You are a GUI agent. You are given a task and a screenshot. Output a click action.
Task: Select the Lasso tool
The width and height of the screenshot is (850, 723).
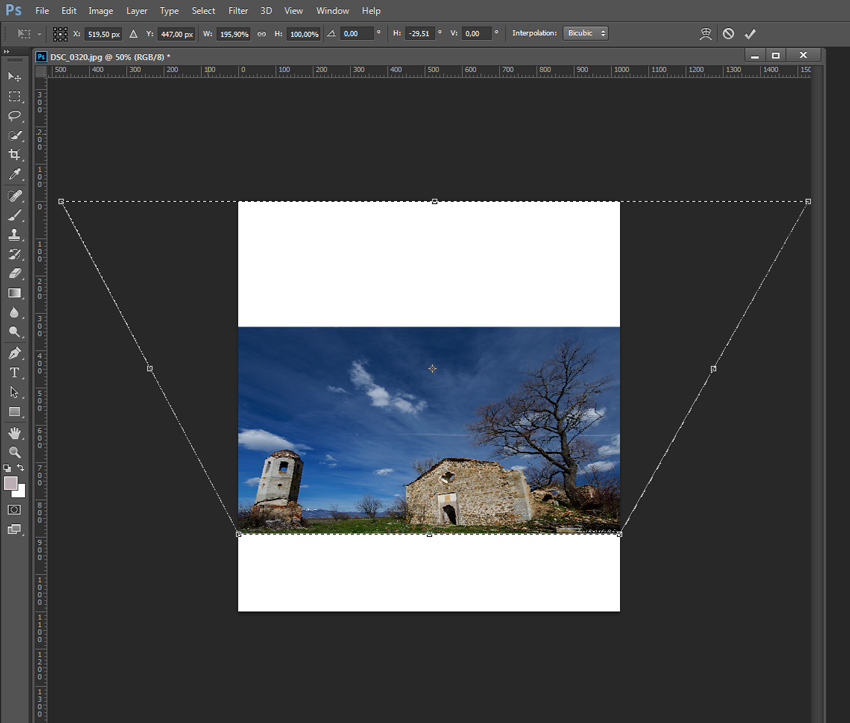click(14, 116)
